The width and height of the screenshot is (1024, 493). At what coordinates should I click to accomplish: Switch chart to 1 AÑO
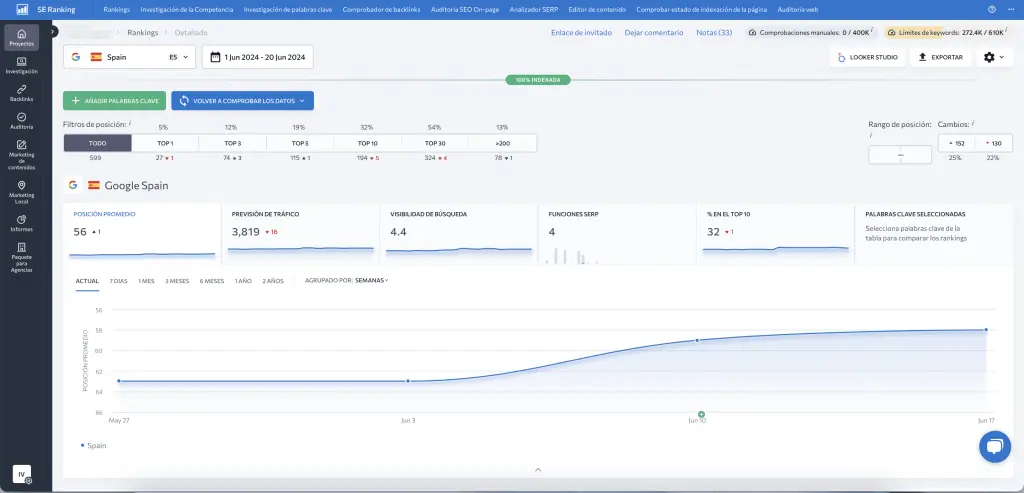tap(243, 281)
